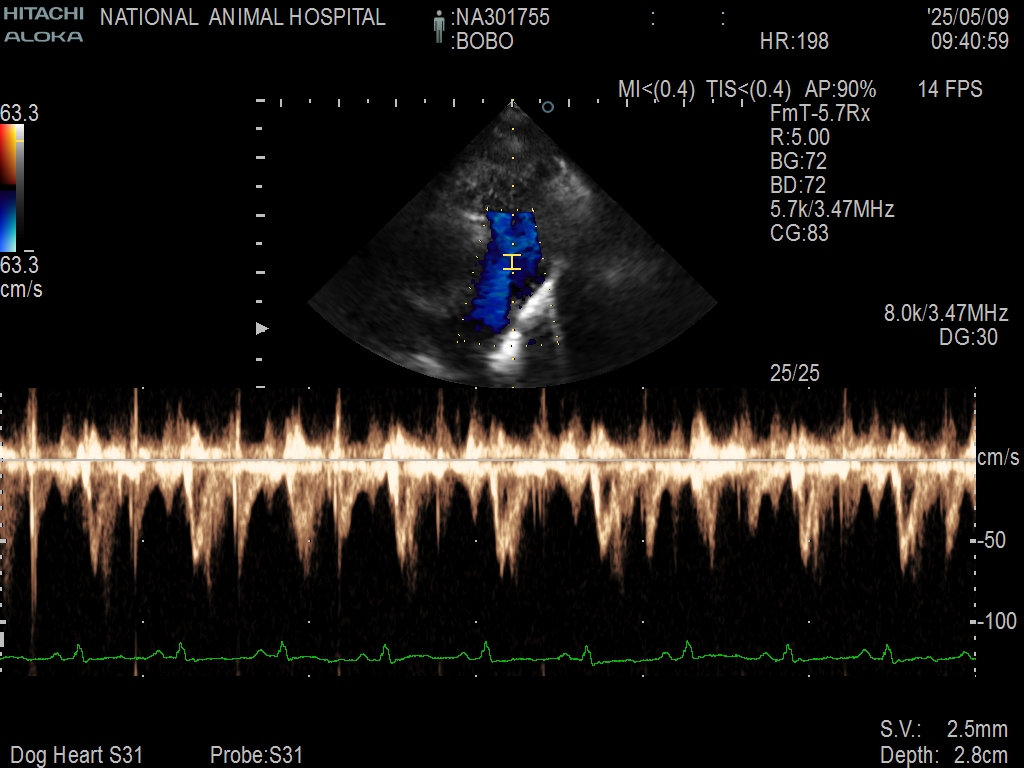The height and width of the screenshot is (768, 1024).
Task: Click the focus triangle marker on depth scale
Action: (x=262, y=328)
